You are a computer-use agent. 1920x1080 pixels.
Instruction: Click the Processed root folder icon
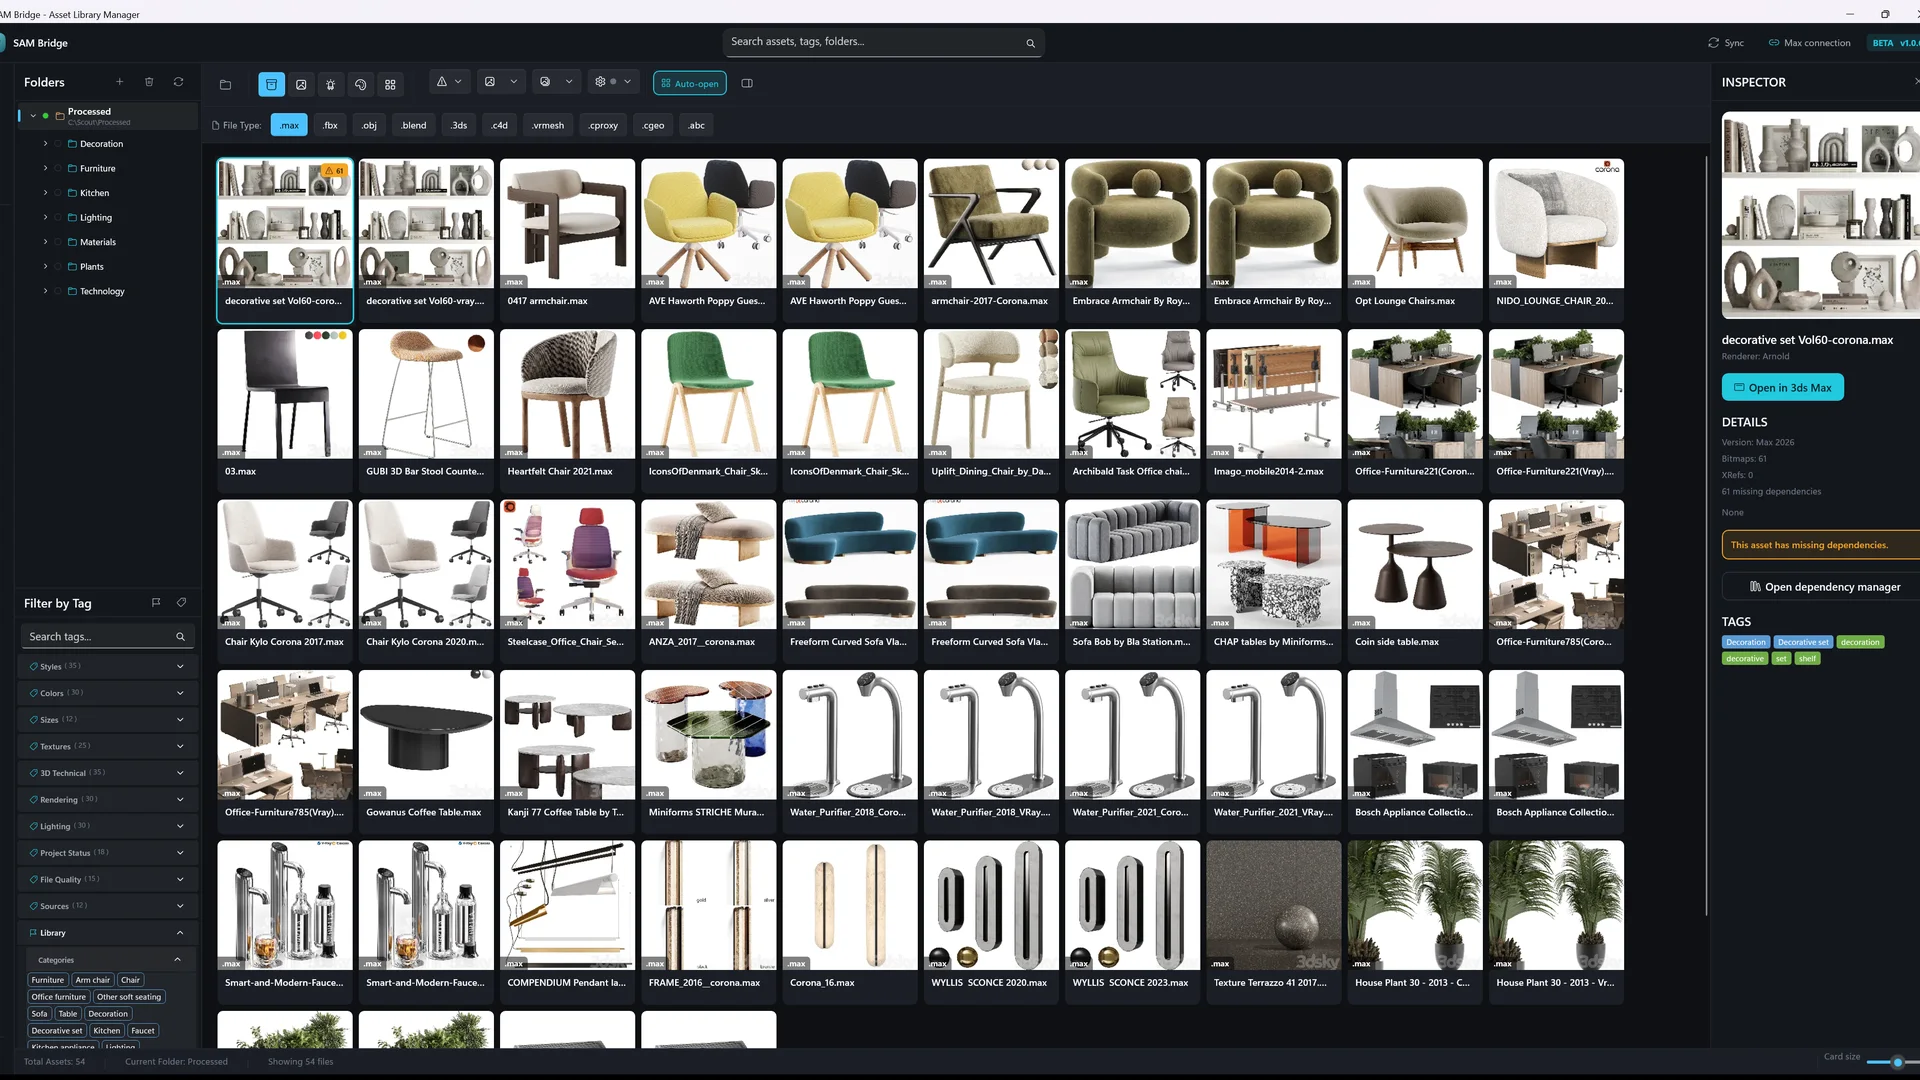[x=59, y=116]
